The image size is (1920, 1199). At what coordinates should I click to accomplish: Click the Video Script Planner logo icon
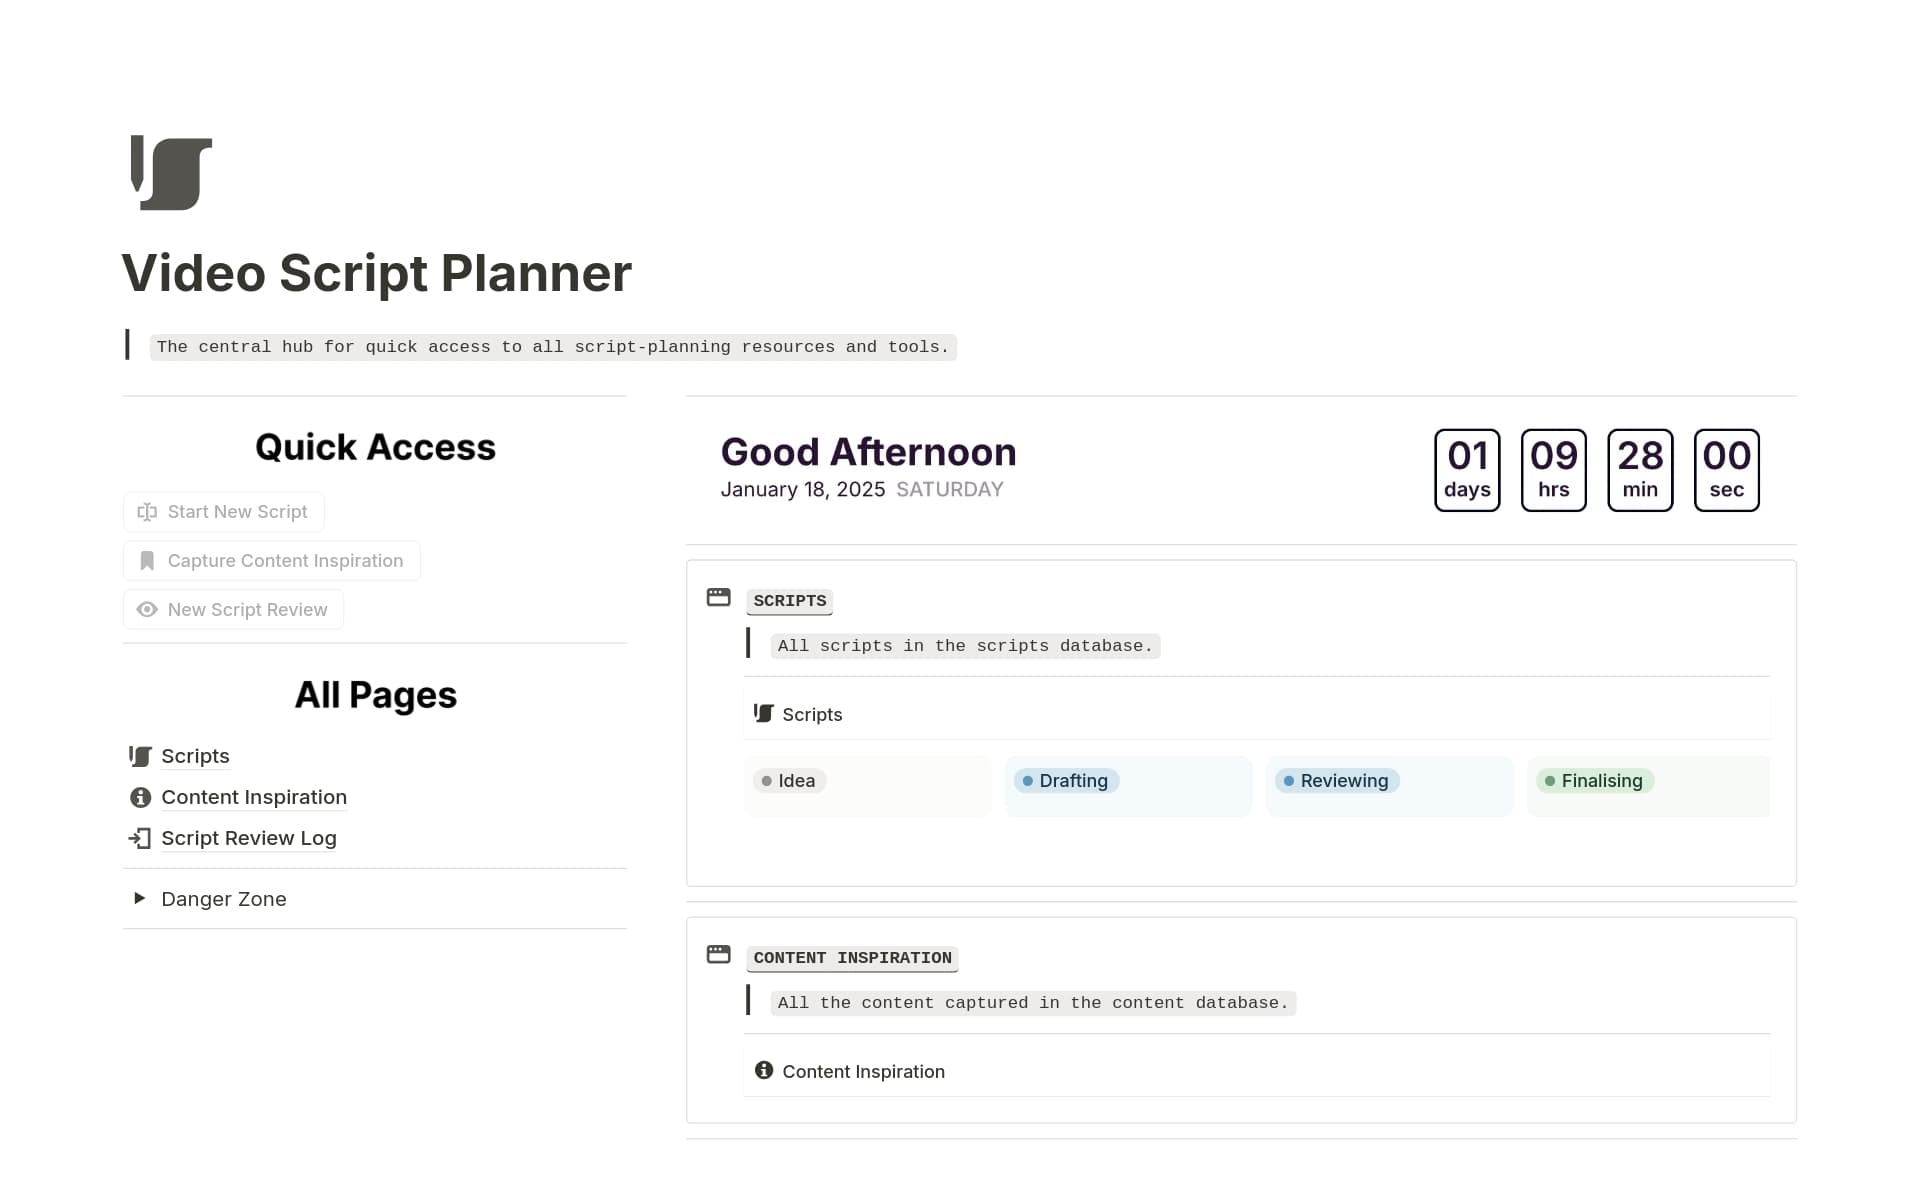click(168, 172)
